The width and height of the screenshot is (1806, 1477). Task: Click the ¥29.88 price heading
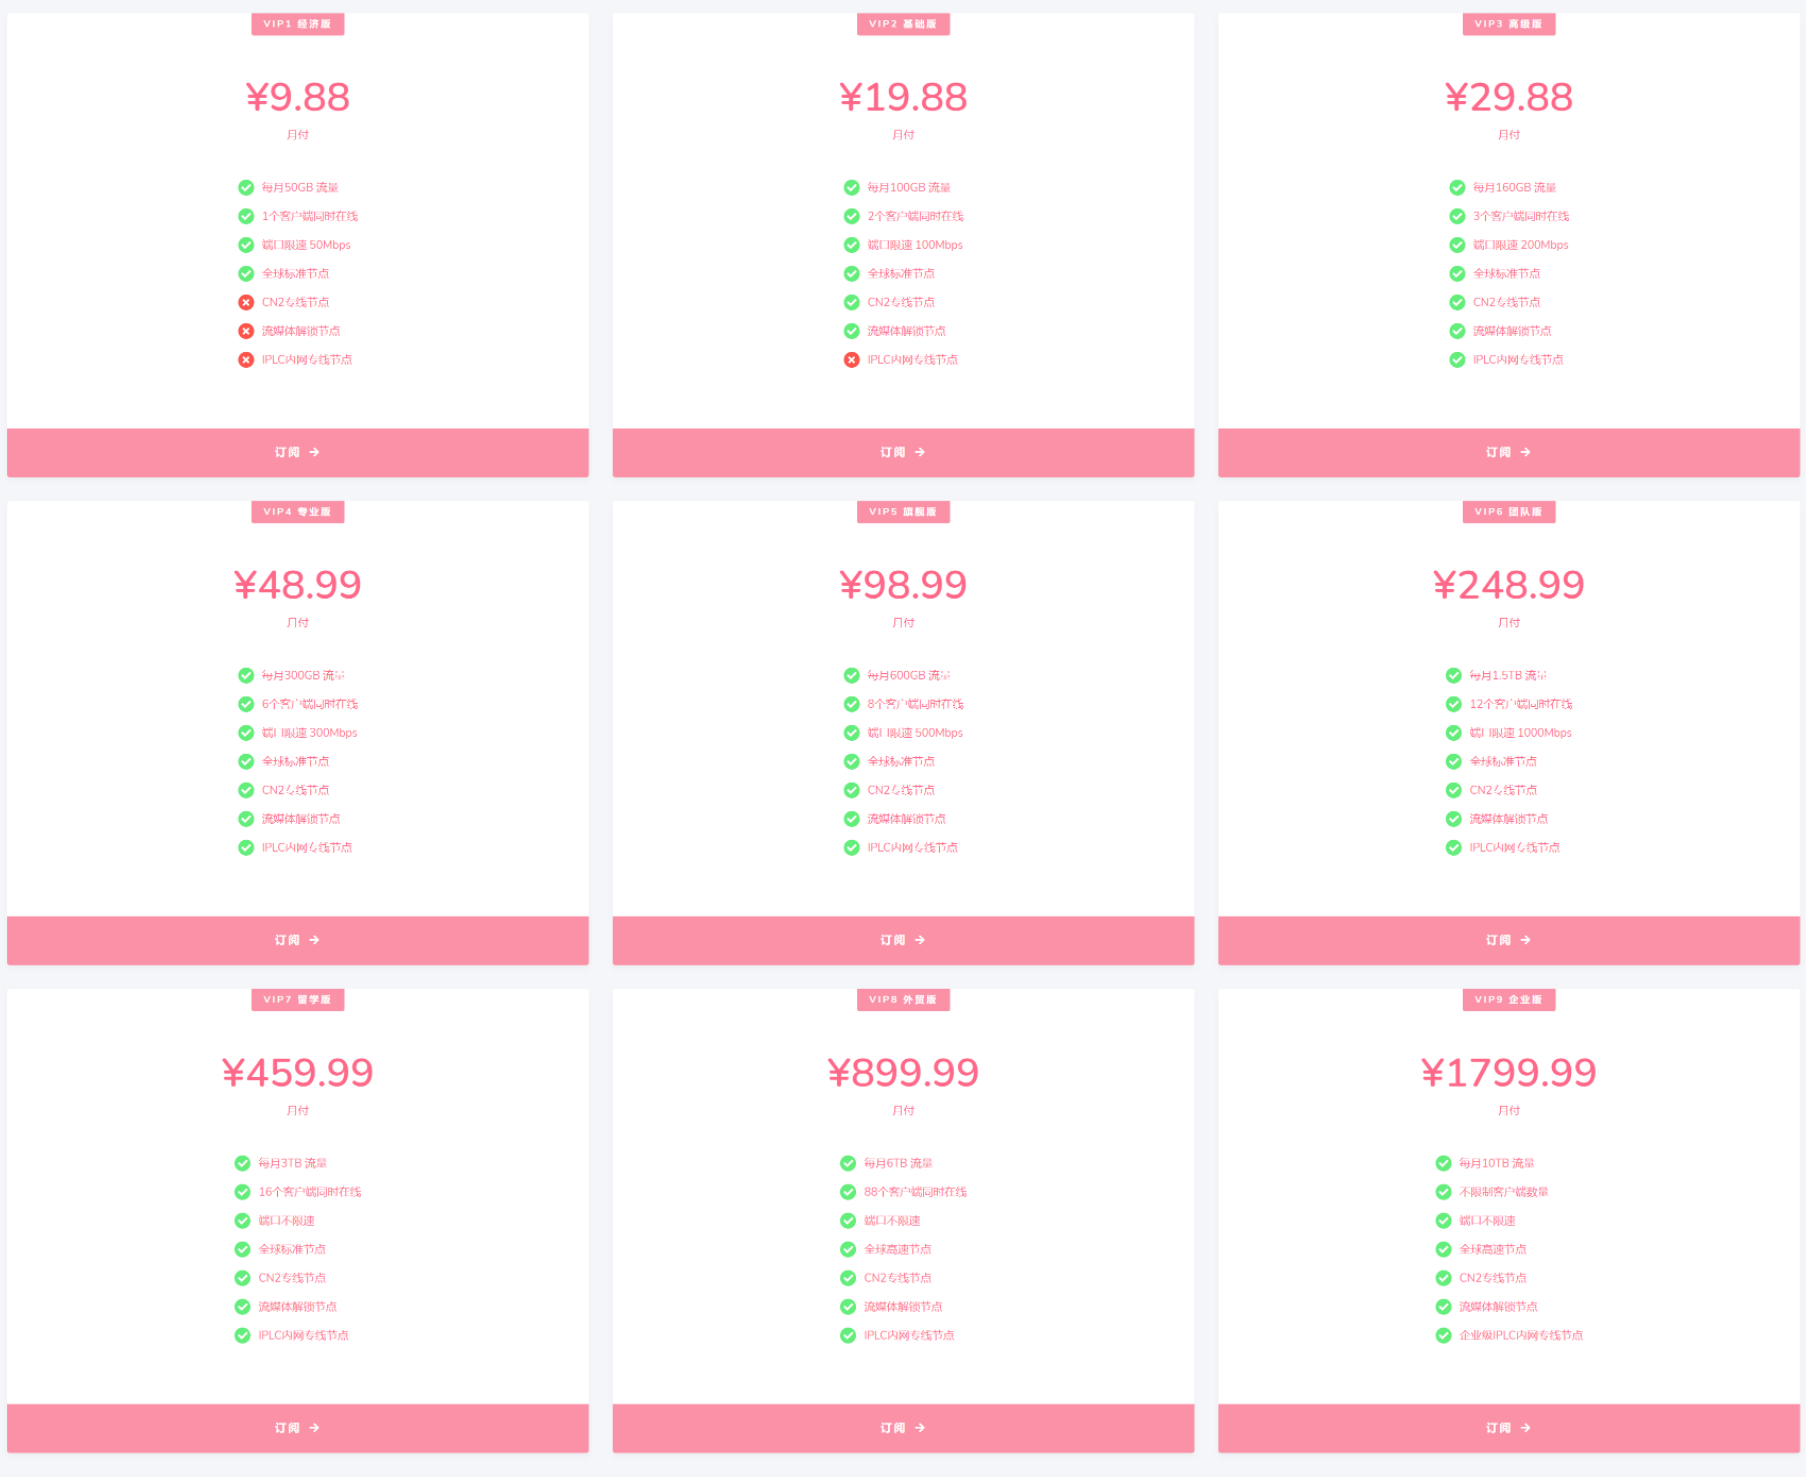click(1508, 98)
